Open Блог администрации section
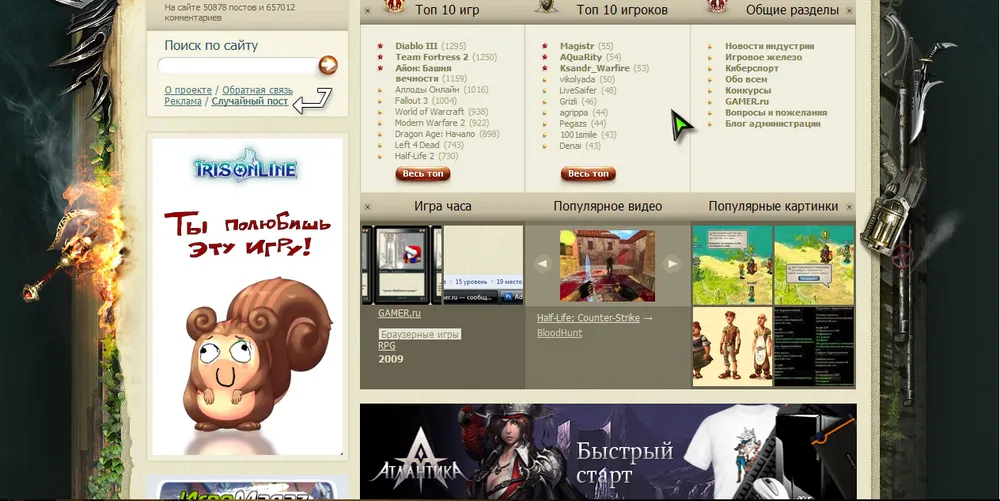The width and height of the screenshot is (1000, 501). 773,124
